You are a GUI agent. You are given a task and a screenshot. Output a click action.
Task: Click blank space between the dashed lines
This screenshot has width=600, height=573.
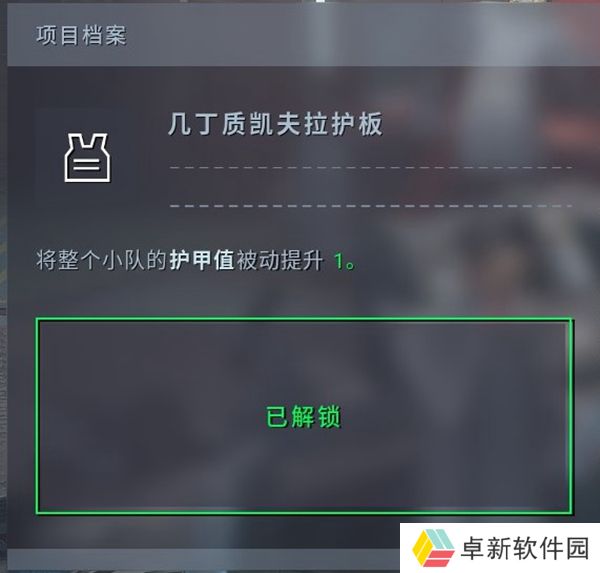370,187
